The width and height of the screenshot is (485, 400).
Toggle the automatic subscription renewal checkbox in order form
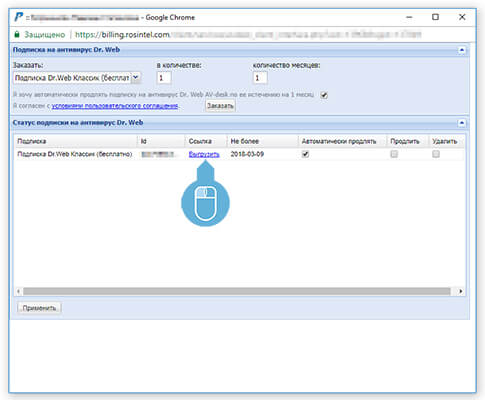click(x=324, y=95)
